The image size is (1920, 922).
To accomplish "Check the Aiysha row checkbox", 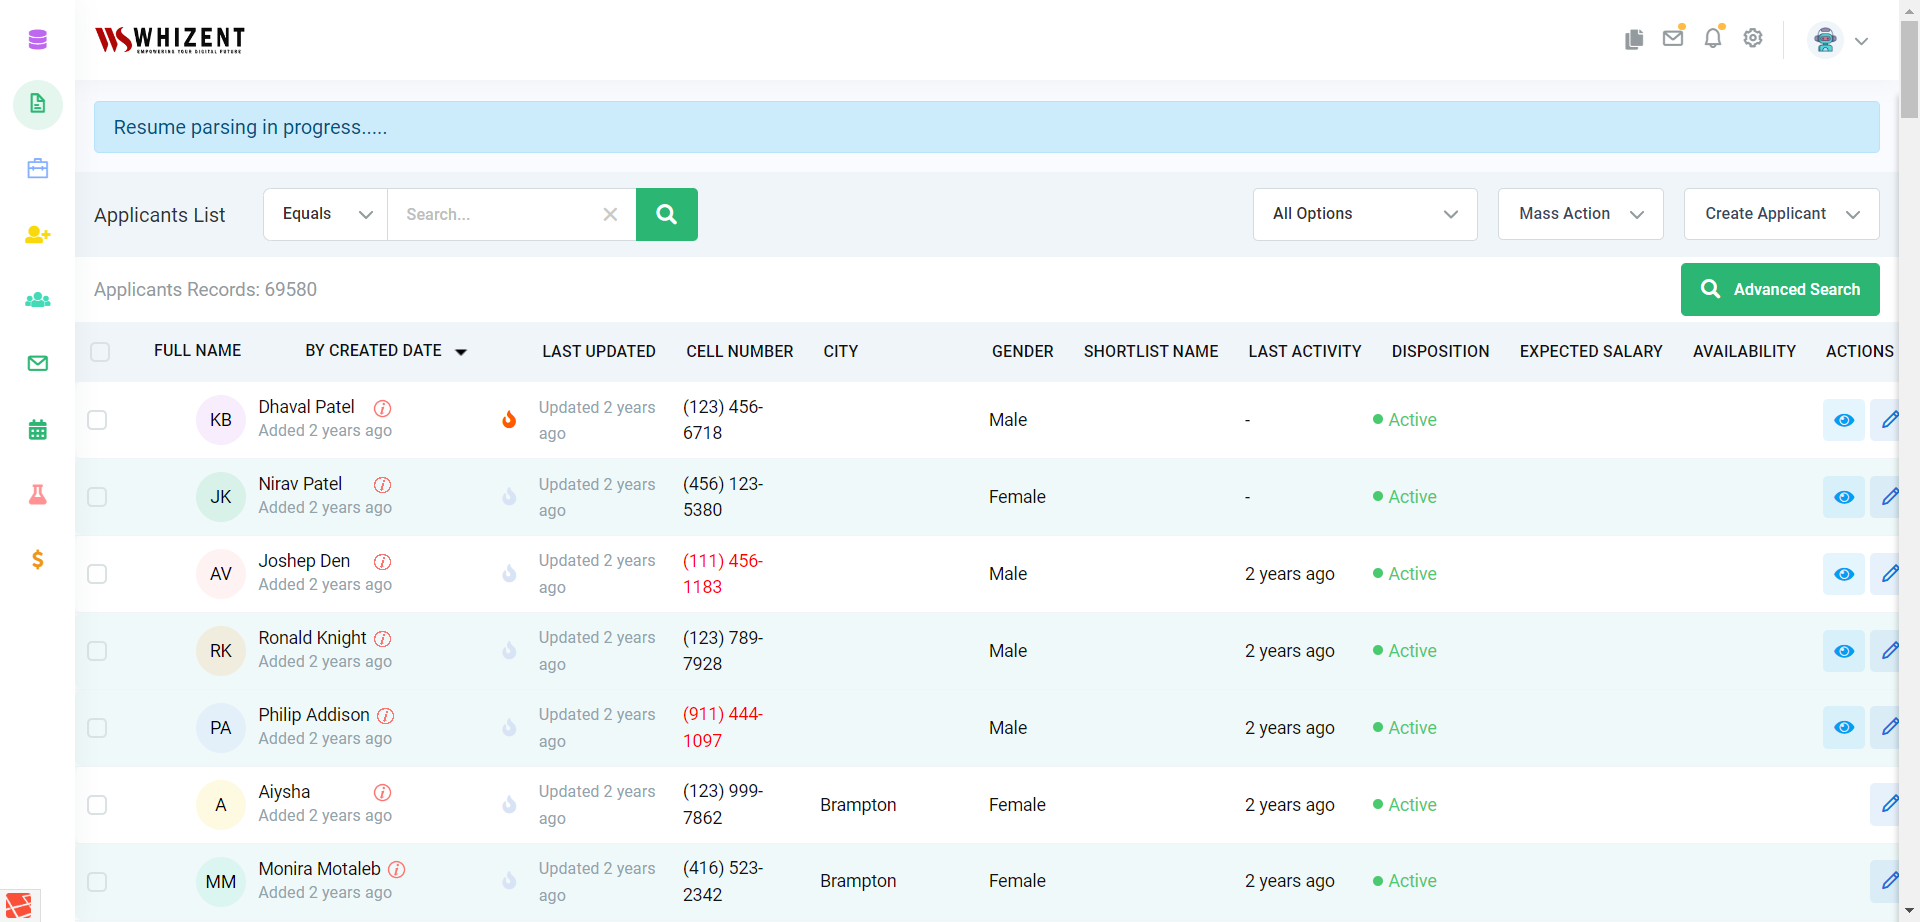I will (97, 805).
